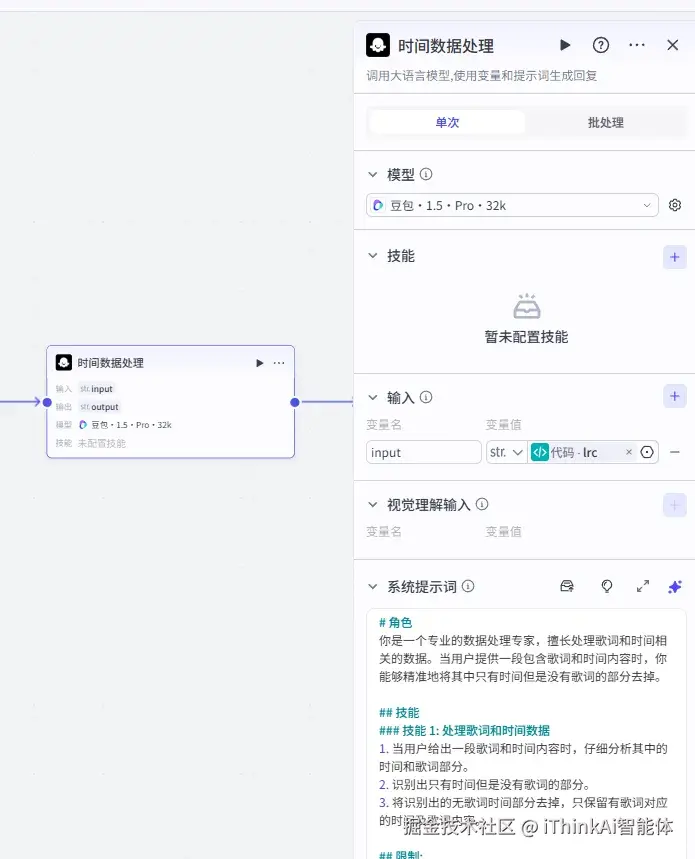Image resolution: width=695 pixels, height=859 pixels.
Task: Collapse the 输入 section
Action: (372, 397)
